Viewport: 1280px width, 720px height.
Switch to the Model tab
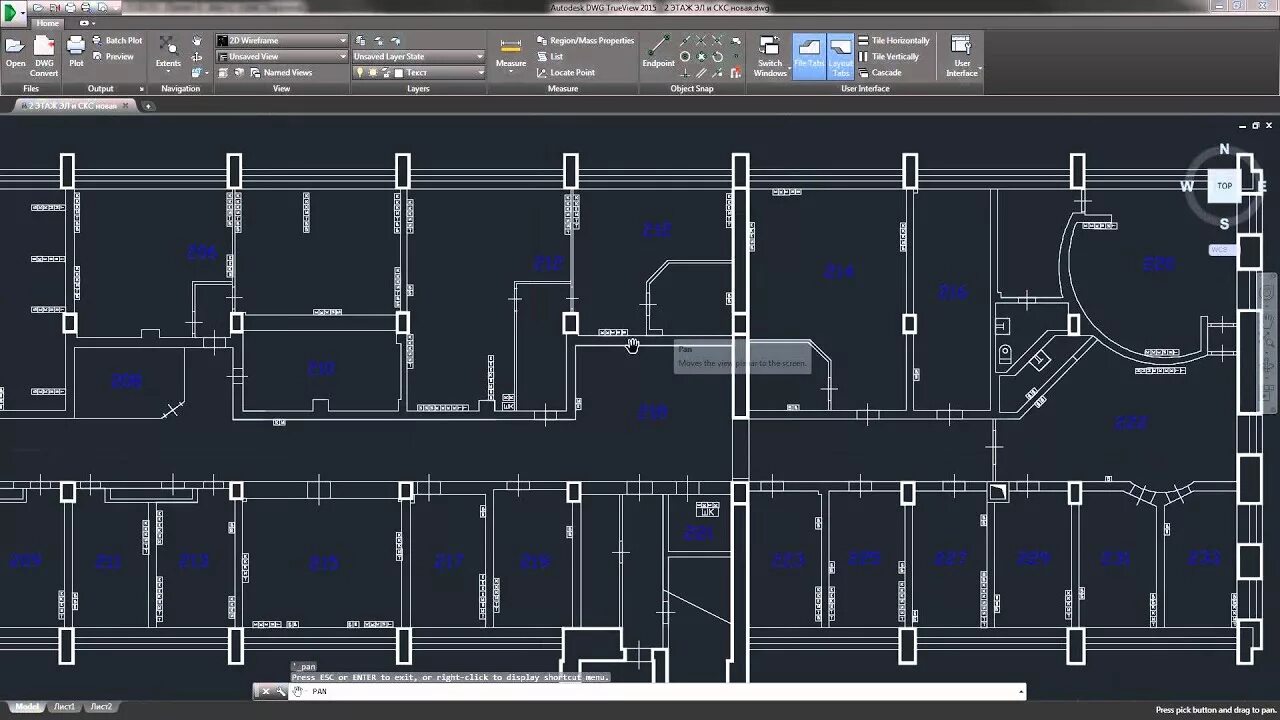[x=28, y=707]
